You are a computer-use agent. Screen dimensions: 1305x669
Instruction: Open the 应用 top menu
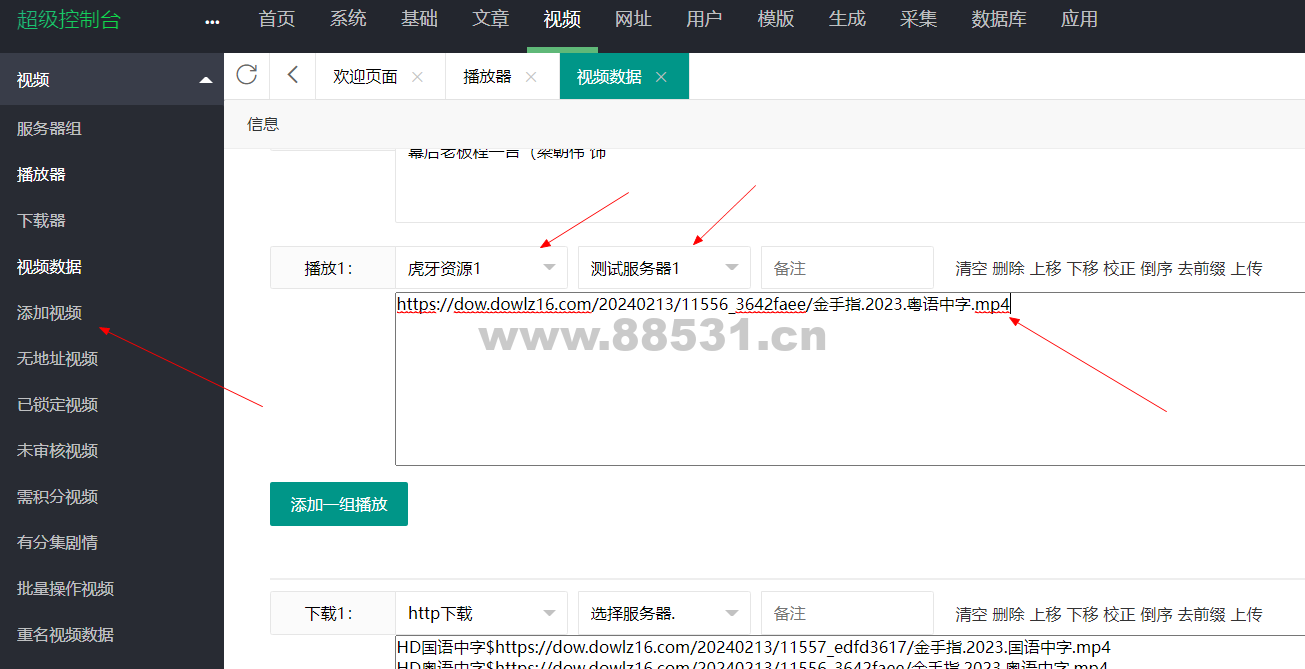coord(1079,19)
